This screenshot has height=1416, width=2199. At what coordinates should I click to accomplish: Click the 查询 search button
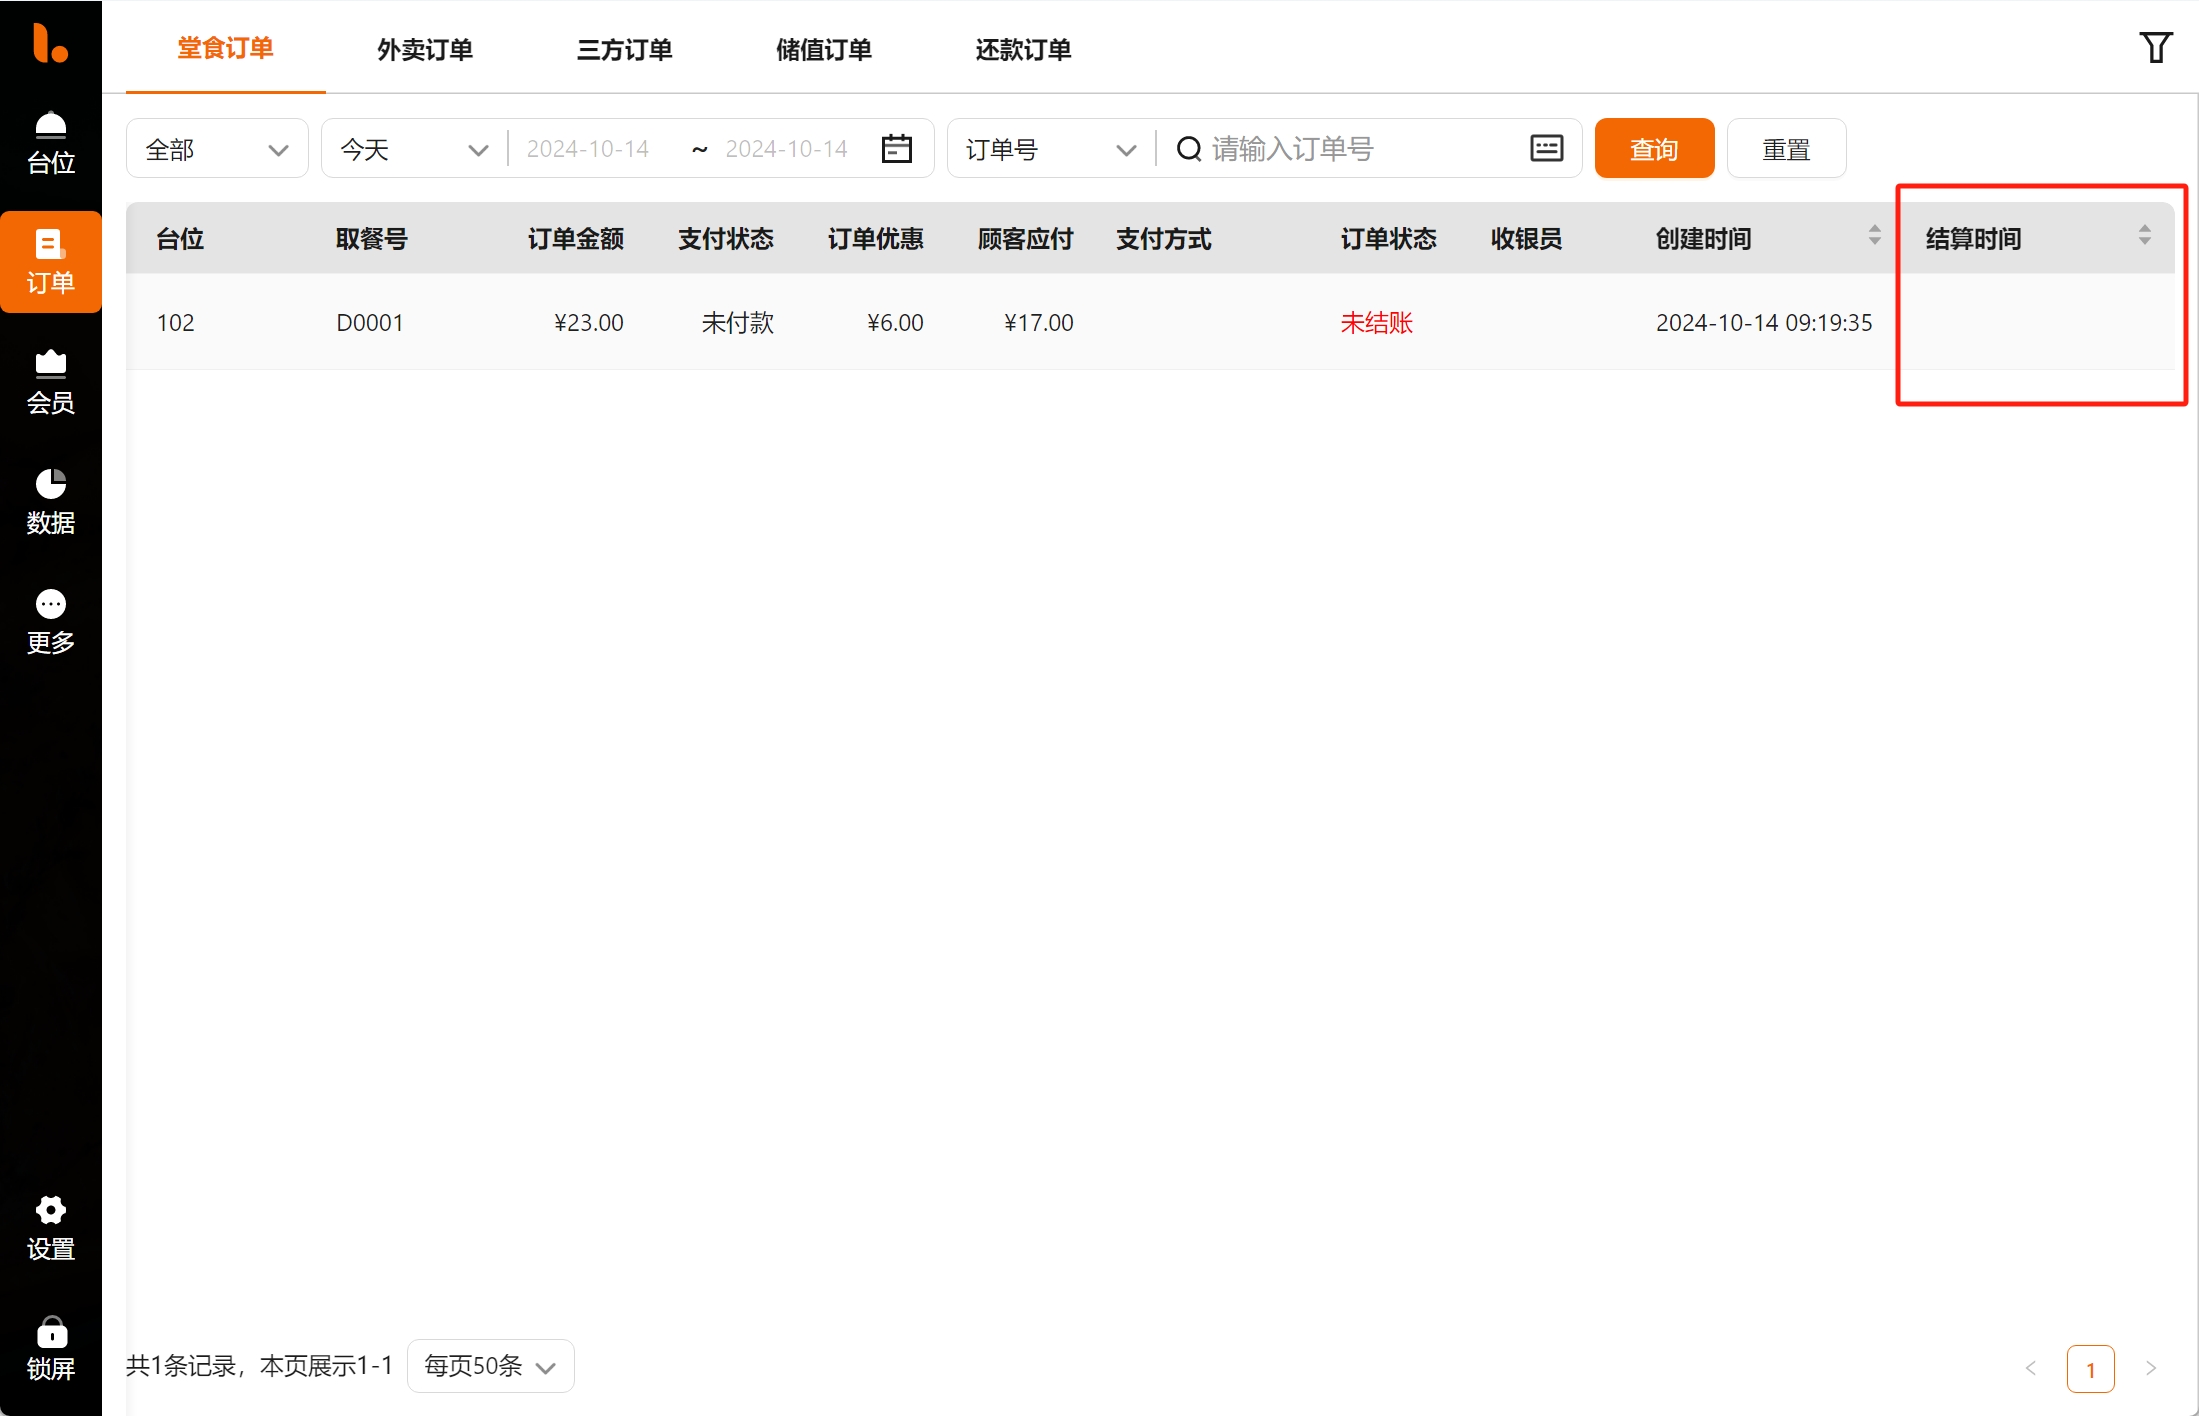(1654, 149)
